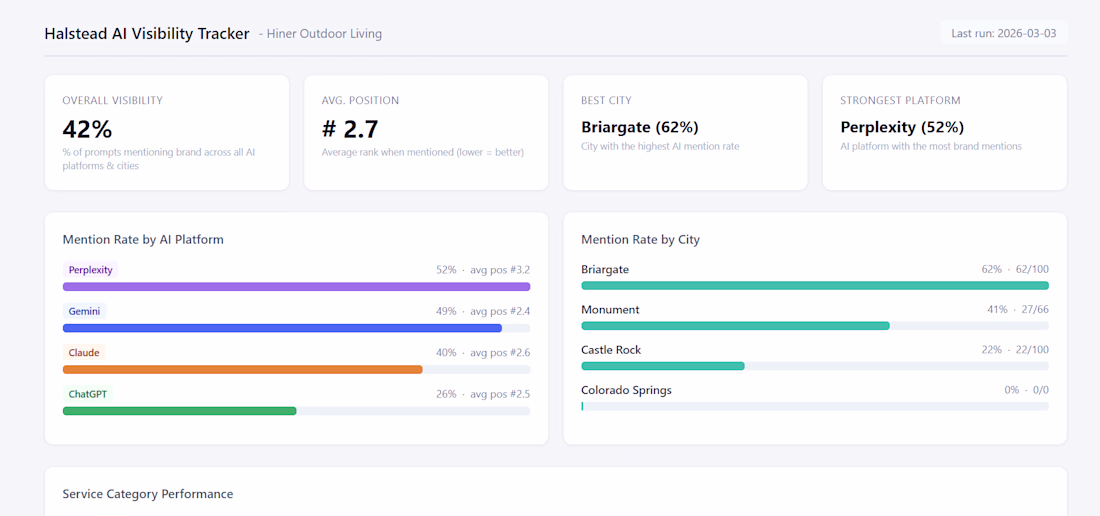Select the Overall Visibility 42% value
The height and width of the screenshot is (516, 1100).
tap(87, 129)
